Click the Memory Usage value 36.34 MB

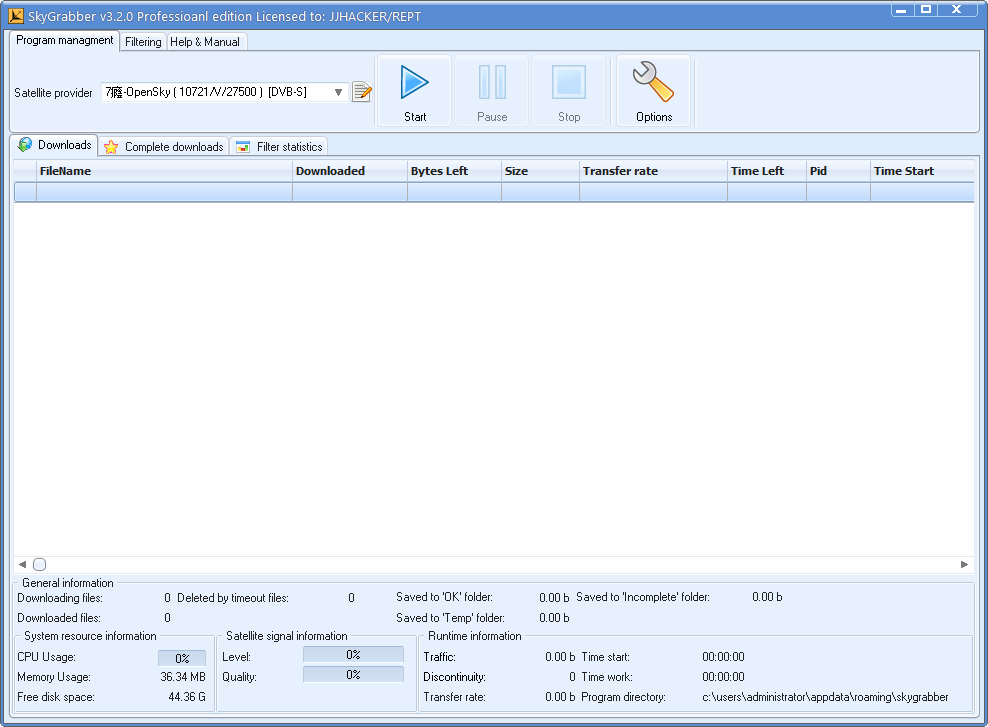(183, 677)
